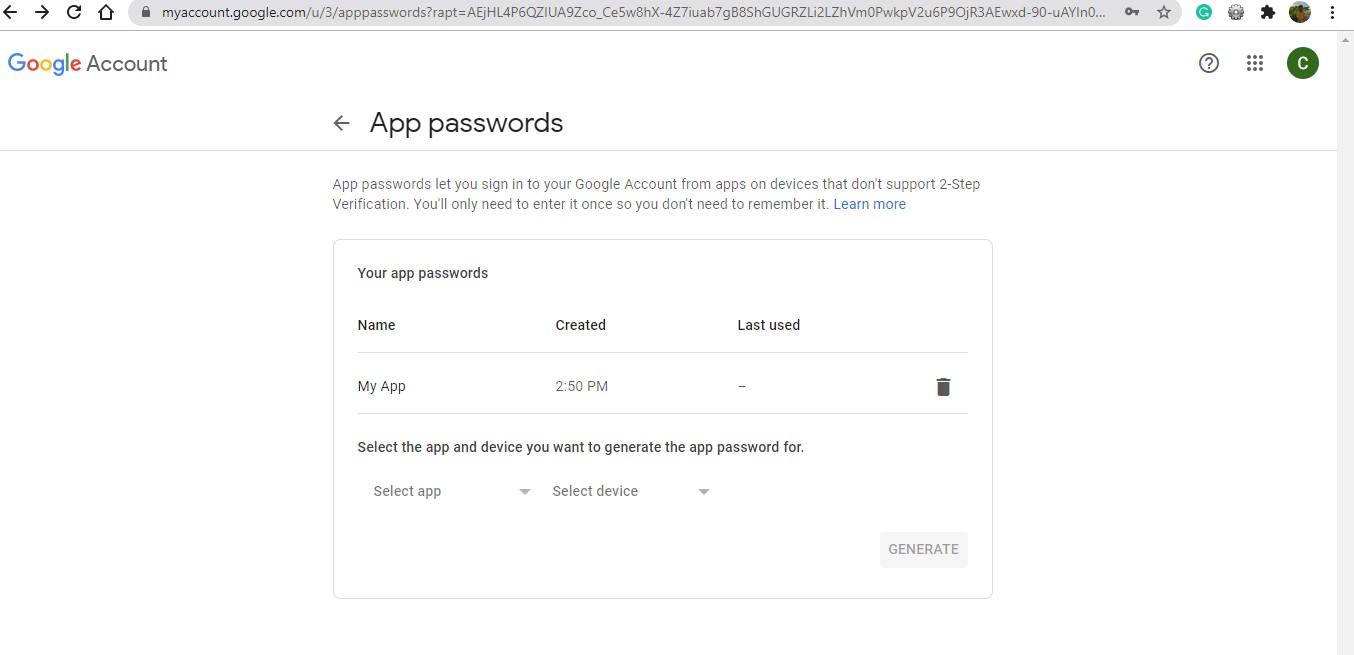1354x655 pixels.
Task: Reload the page
Action: tap(73, 13)
